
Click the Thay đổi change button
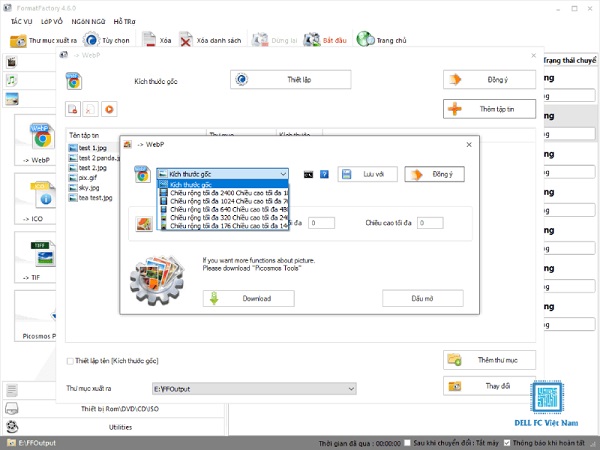489,386
